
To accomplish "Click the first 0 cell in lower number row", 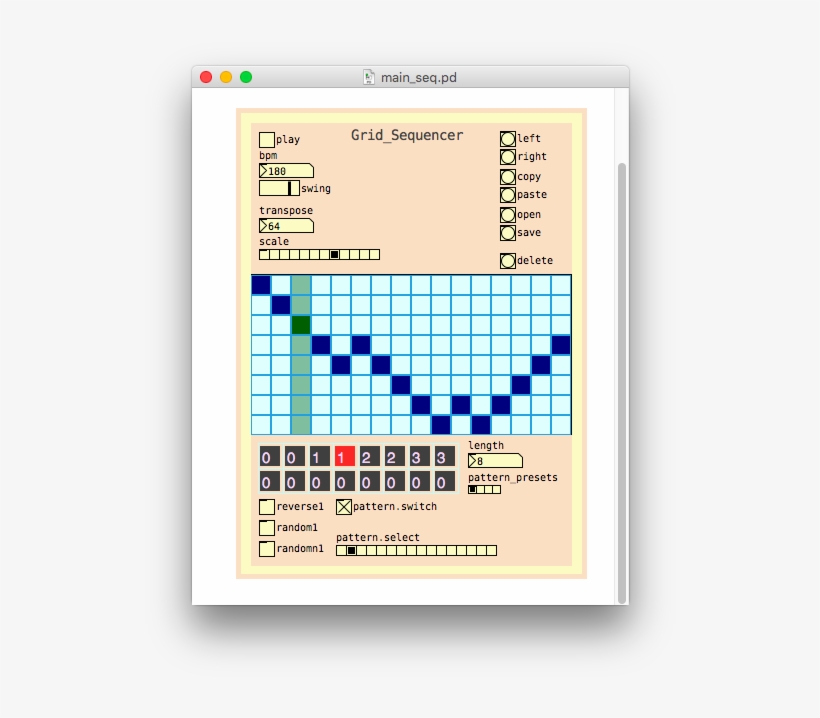I will [x=269, y=482].
